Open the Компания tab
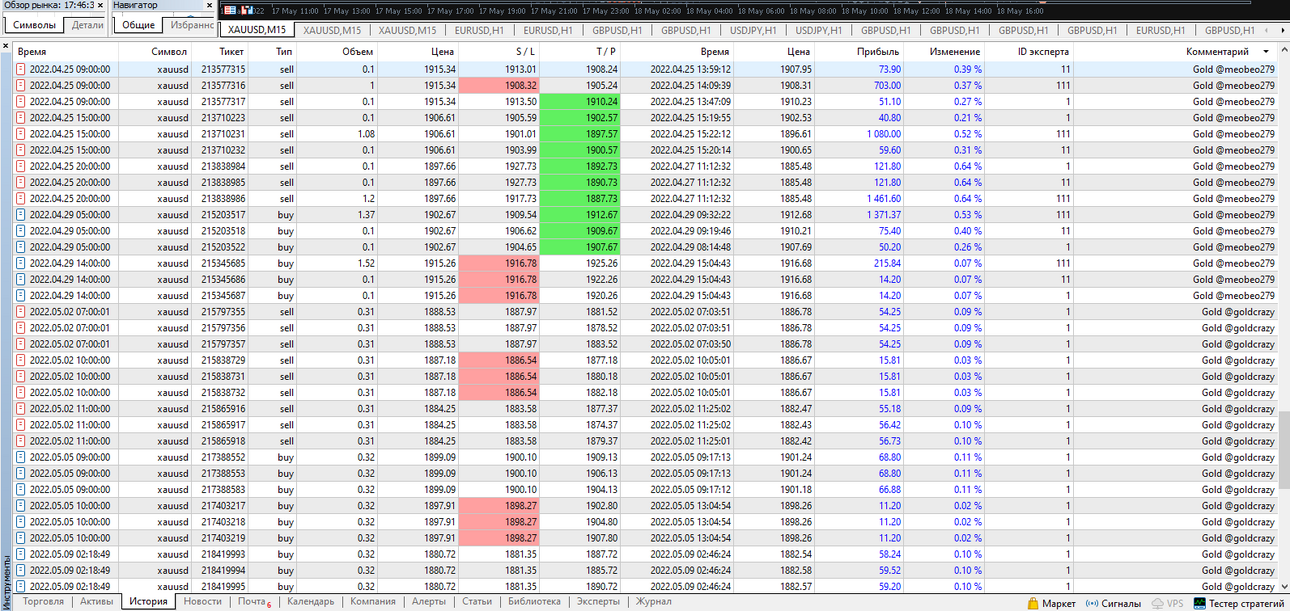Viewport: 1290px width, 611px height. [373, 602]
